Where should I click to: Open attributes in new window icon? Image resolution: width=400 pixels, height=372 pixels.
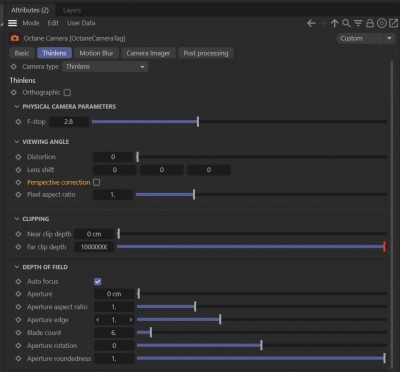393,23
